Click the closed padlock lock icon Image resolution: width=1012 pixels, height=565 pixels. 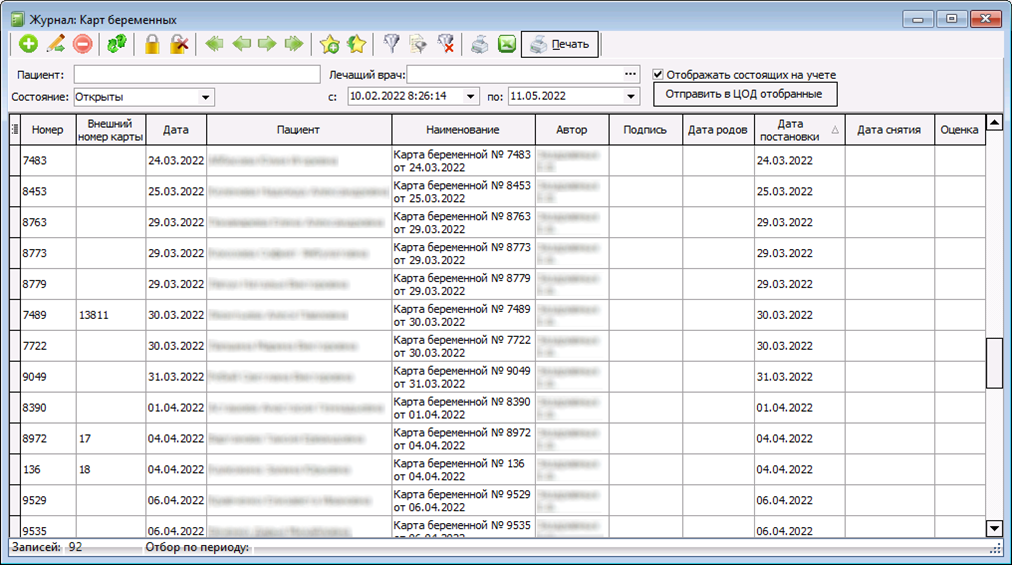(152, 44)
